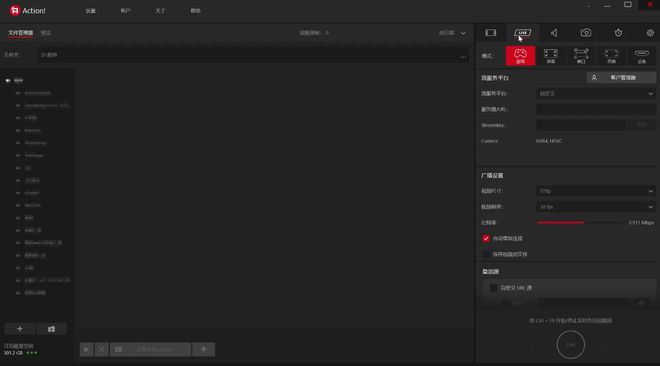Viewport: 660px width, 366px height.
Task: Open the screenshot camera tab
Action: [586, 33]
